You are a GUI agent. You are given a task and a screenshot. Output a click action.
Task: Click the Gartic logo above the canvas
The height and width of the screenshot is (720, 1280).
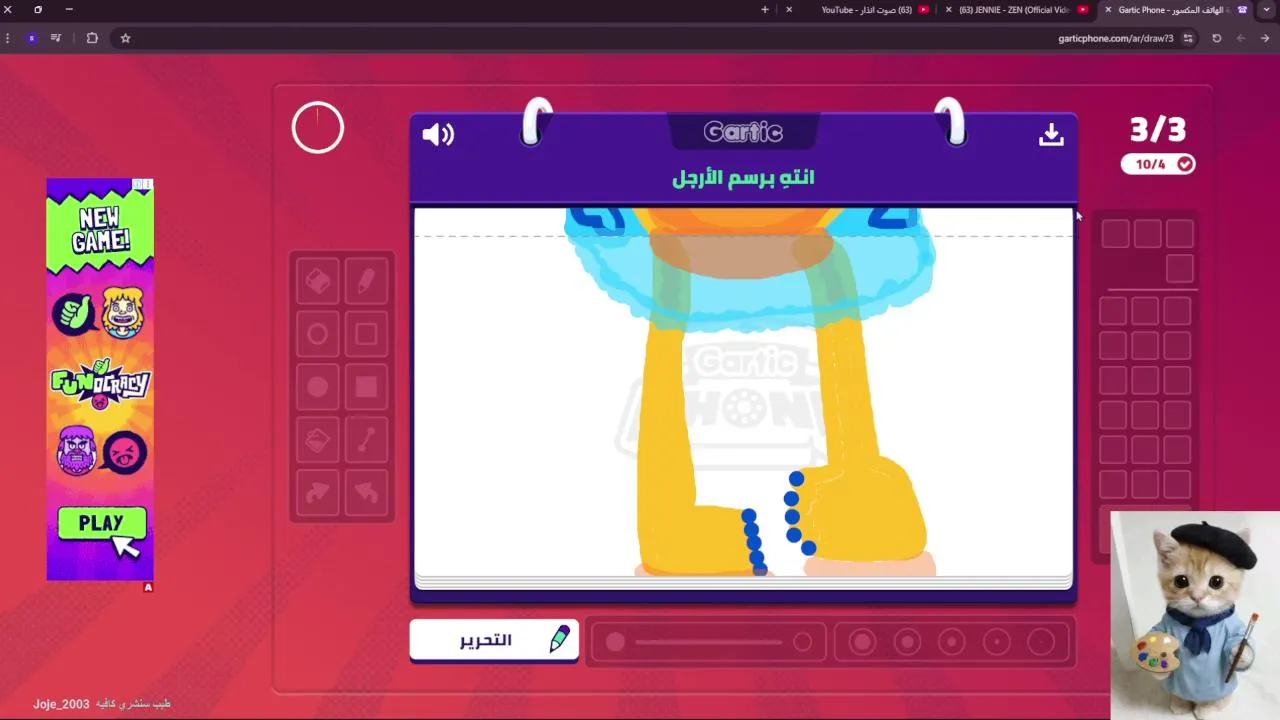(x=743, y=132)
